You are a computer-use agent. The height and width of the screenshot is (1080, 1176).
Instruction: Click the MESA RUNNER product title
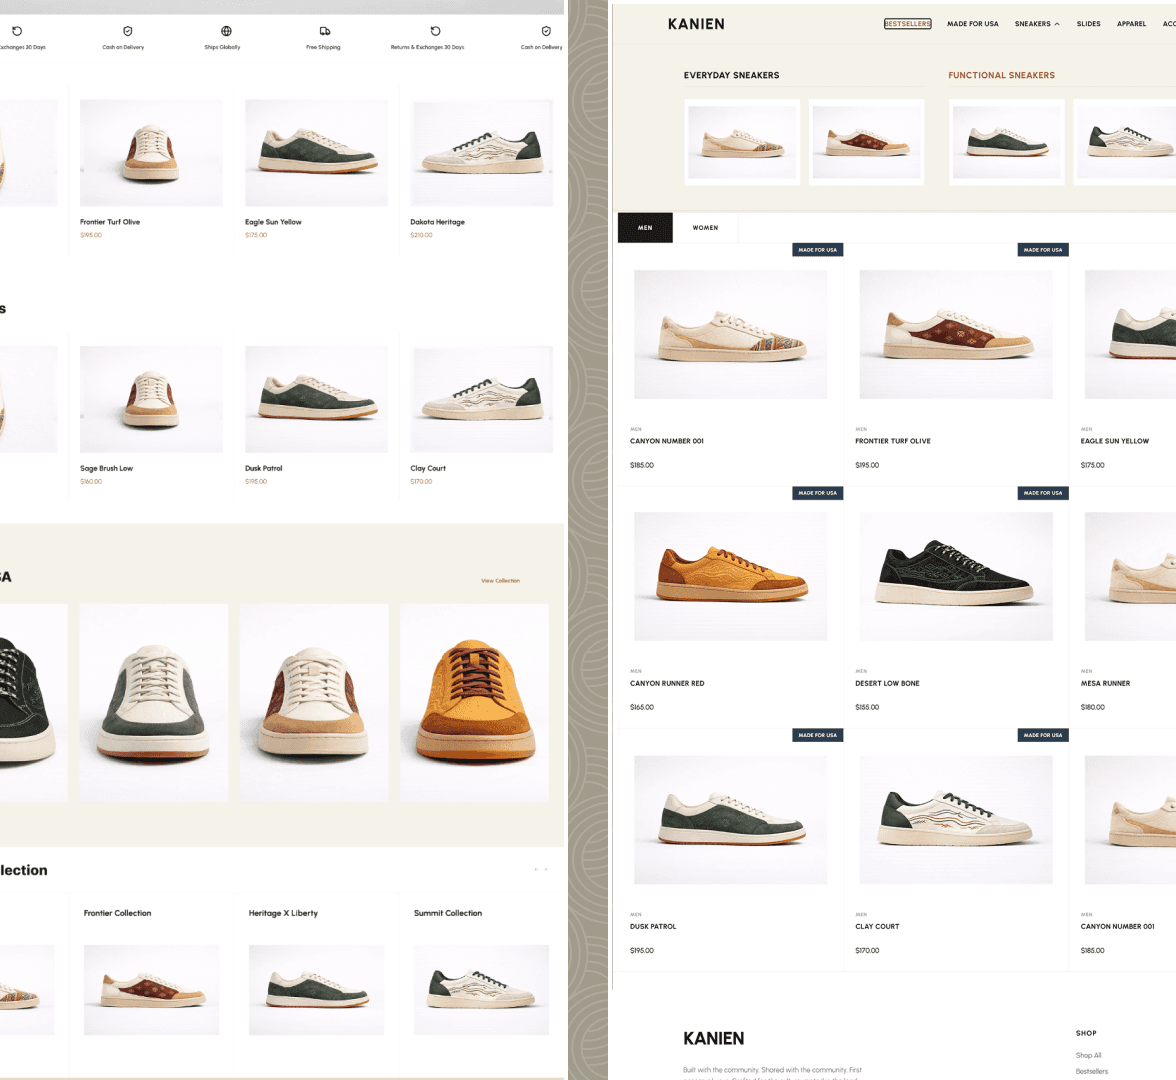coord(1105,683)
